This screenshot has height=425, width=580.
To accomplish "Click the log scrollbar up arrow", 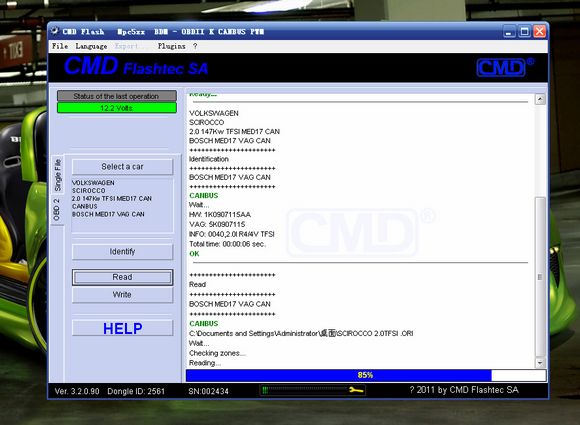I will point(540,99).
